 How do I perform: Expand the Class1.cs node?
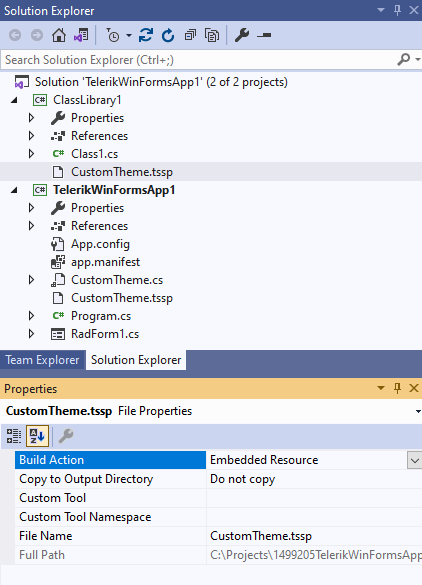point(31,154)
